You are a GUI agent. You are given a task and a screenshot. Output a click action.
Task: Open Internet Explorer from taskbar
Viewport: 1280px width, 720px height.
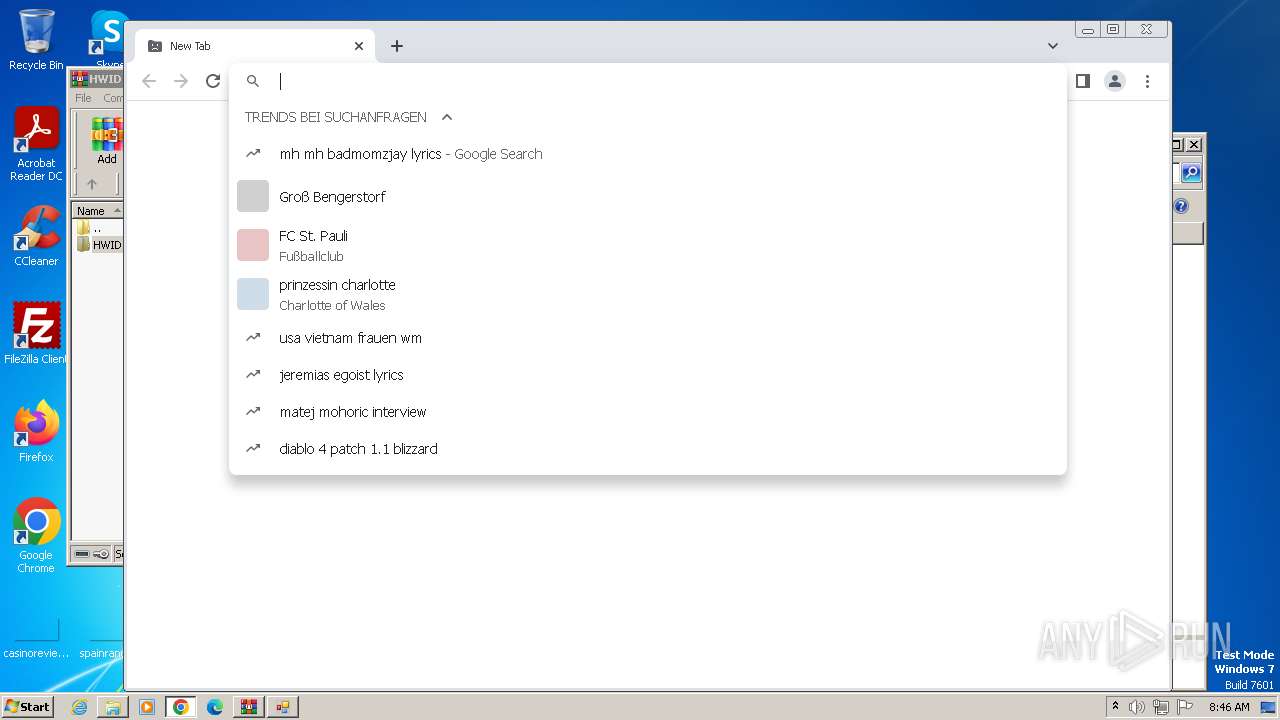79,707
